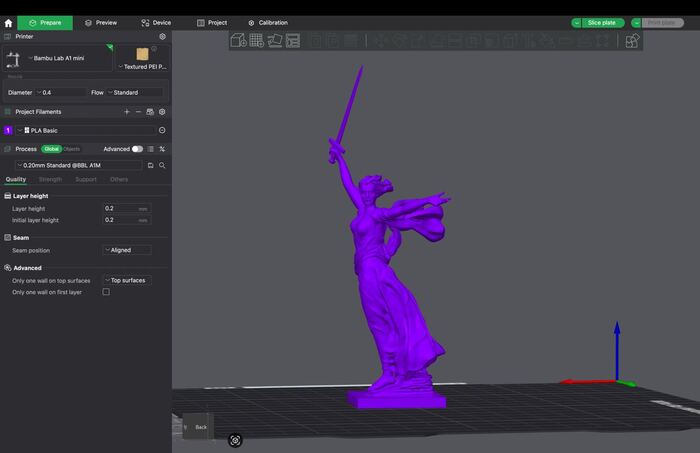Toggle the Advanced settings switch

pos(138,149)
